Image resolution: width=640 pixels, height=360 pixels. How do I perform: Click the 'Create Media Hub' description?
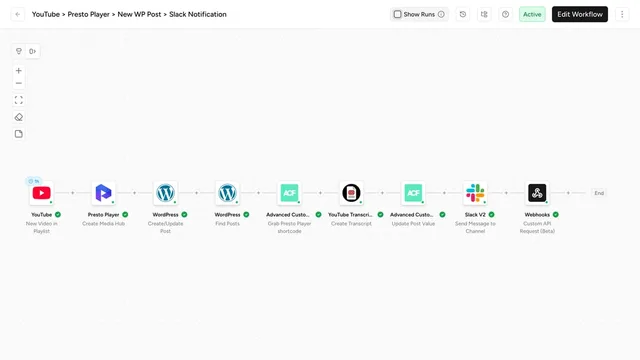pyautogui.click(x=103, y=224)
